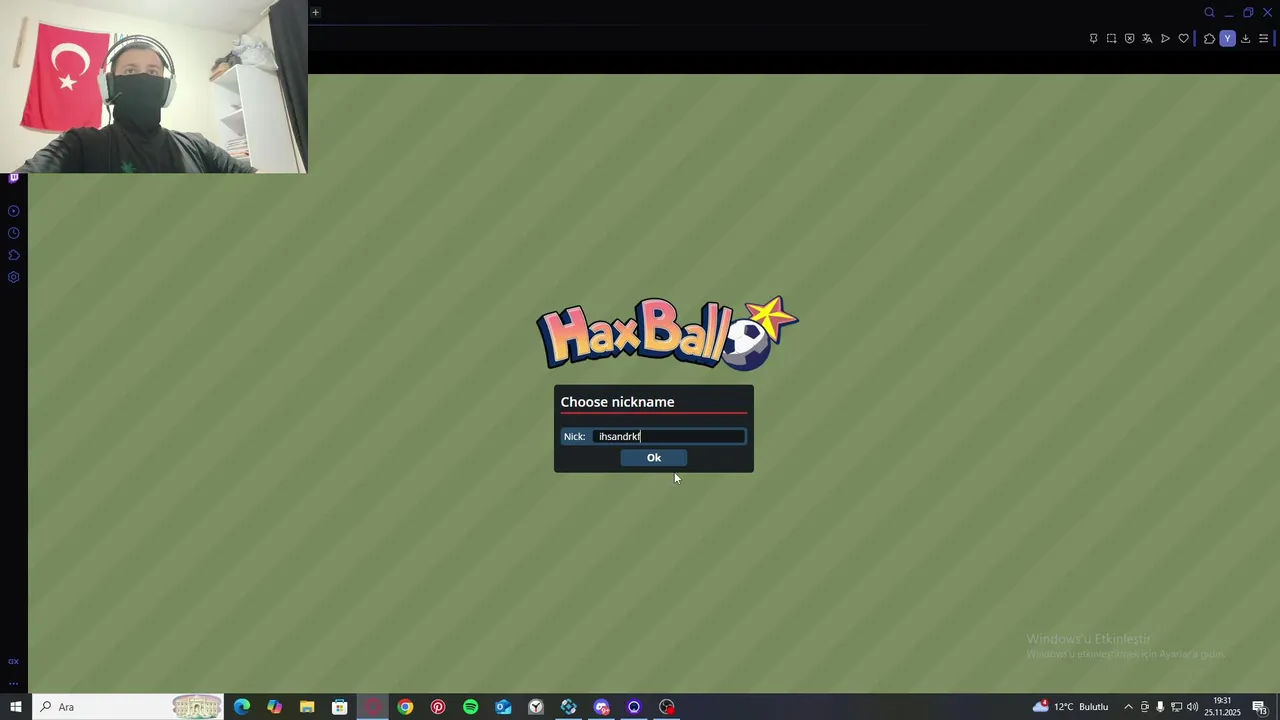Open the settings gear icon in sidebar
The height and width of the screenshot is (720, 1280).
(13, 277)
